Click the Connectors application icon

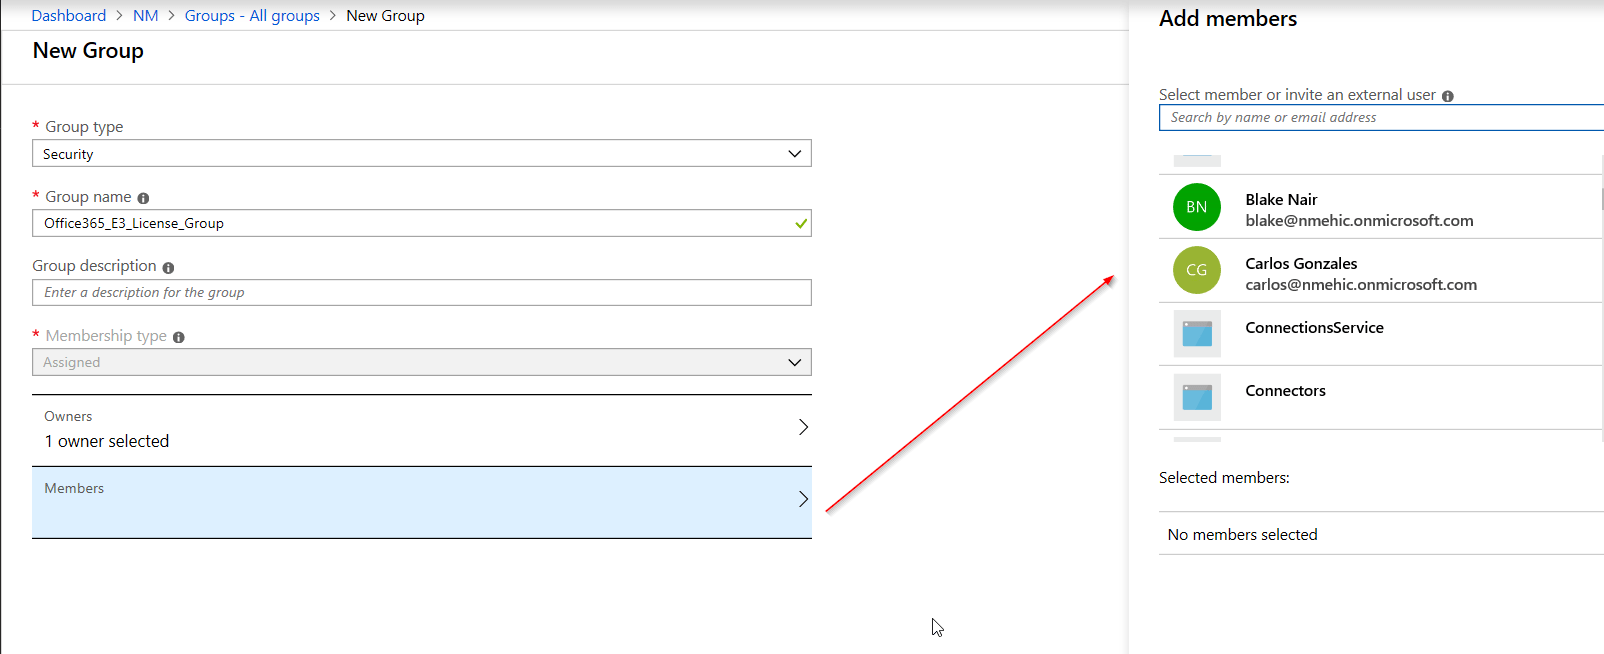1196,397
